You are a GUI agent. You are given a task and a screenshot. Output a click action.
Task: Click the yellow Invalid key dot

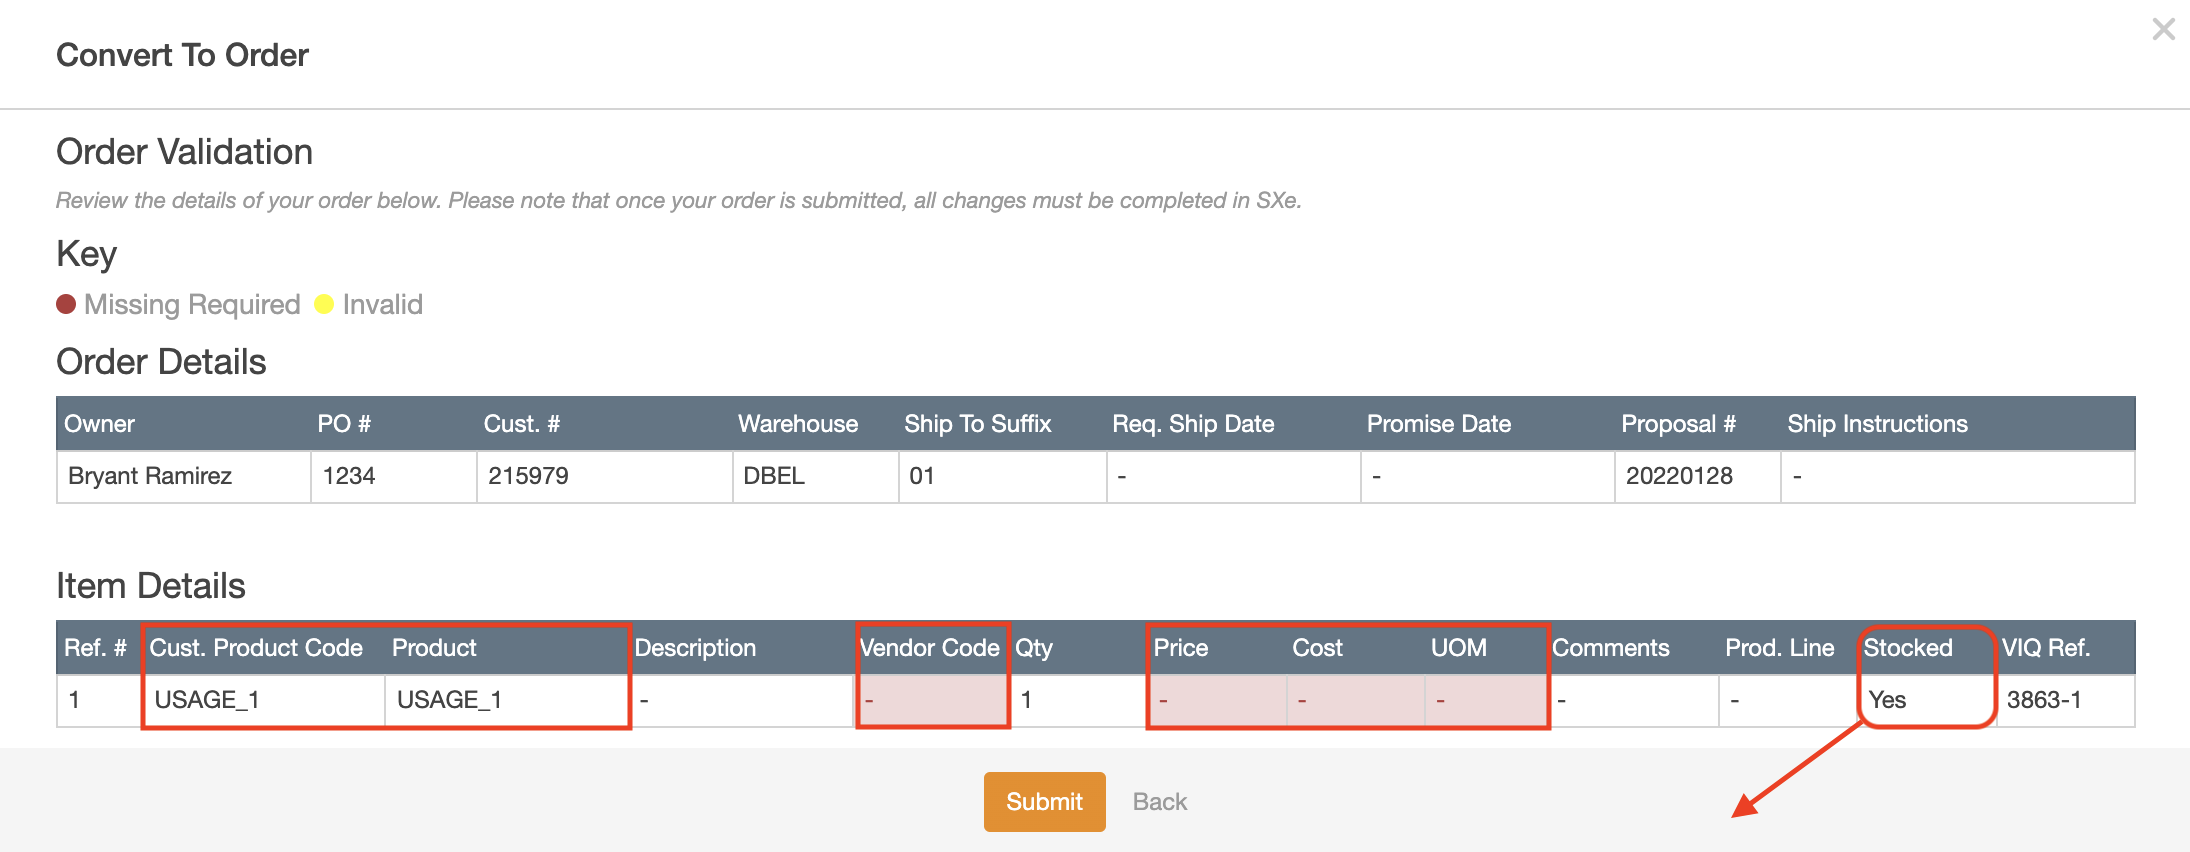[324, 304]
